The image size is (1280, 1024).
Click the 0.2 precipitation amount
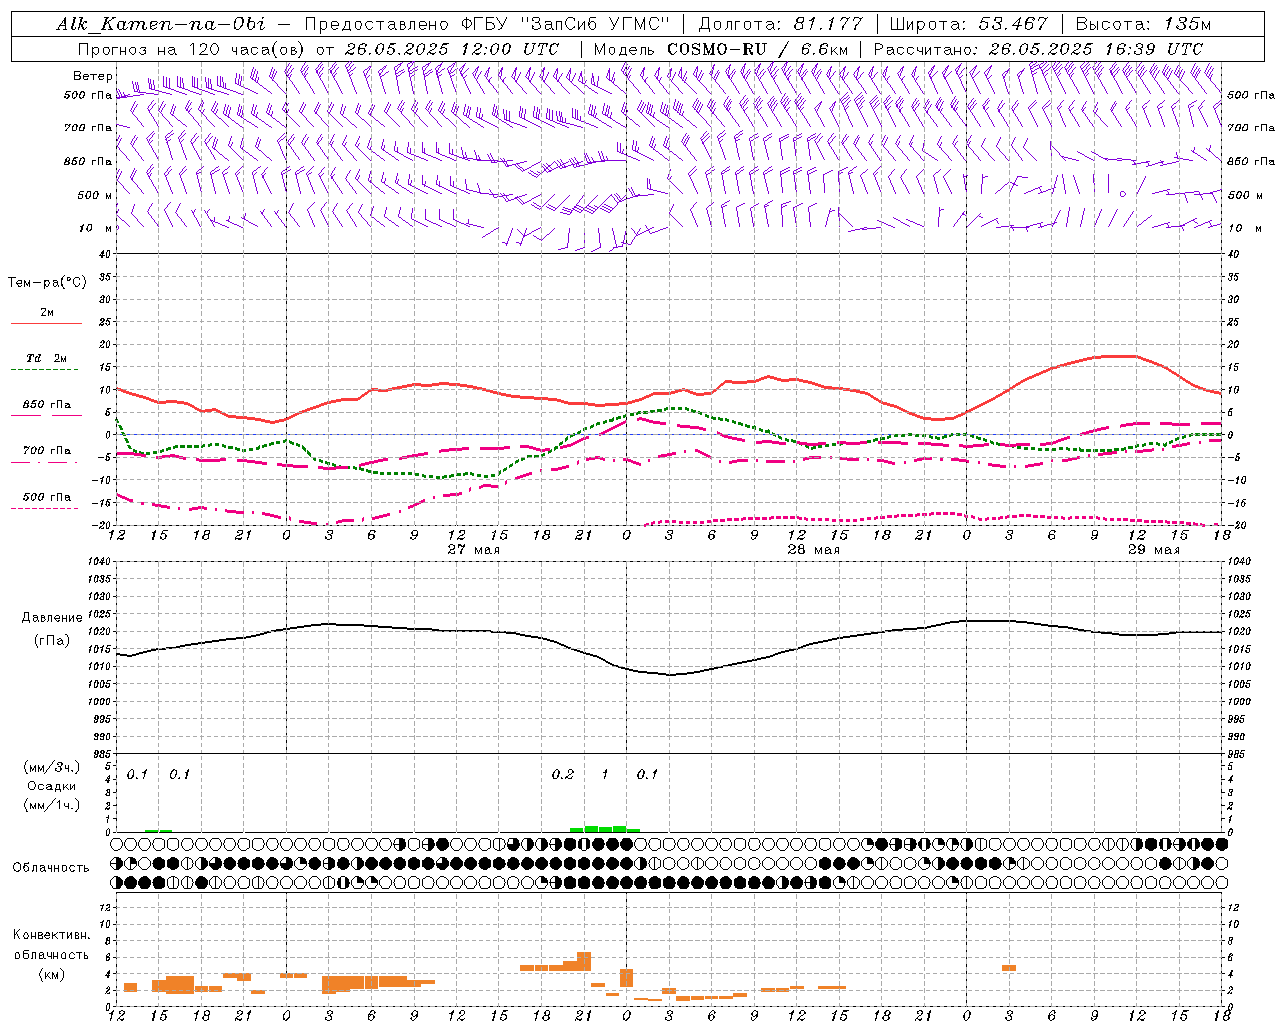coord(563,775)
